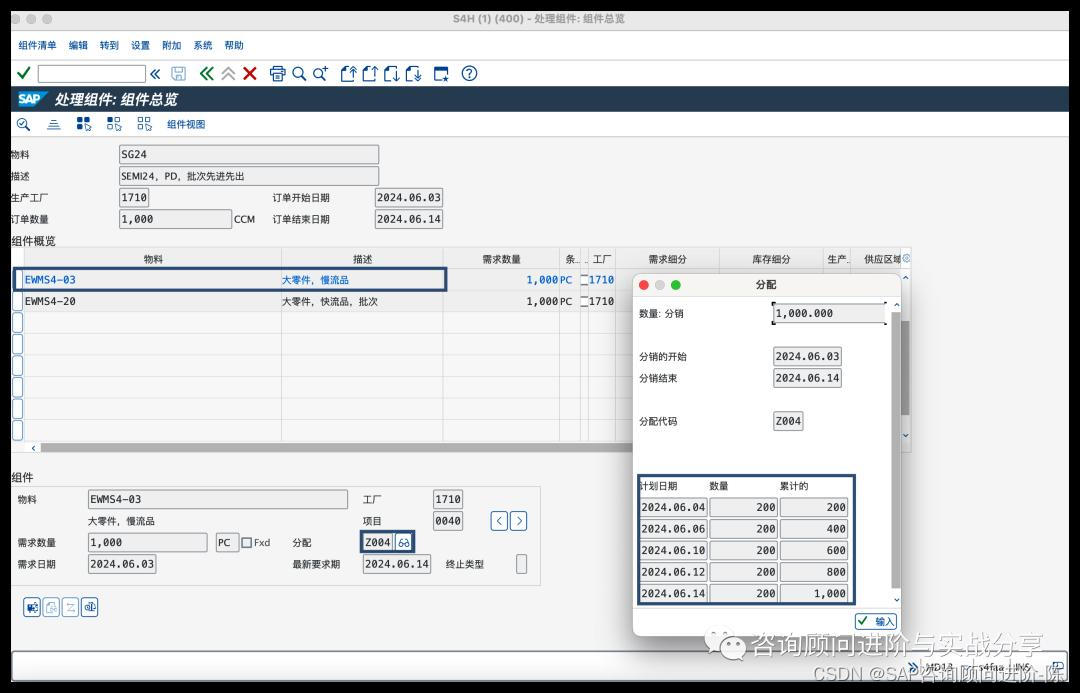Viewport: 1080px width, 693px height.
Task: Click the cumulative 800 cell in the dialog
Action: (x=813, y=572)
